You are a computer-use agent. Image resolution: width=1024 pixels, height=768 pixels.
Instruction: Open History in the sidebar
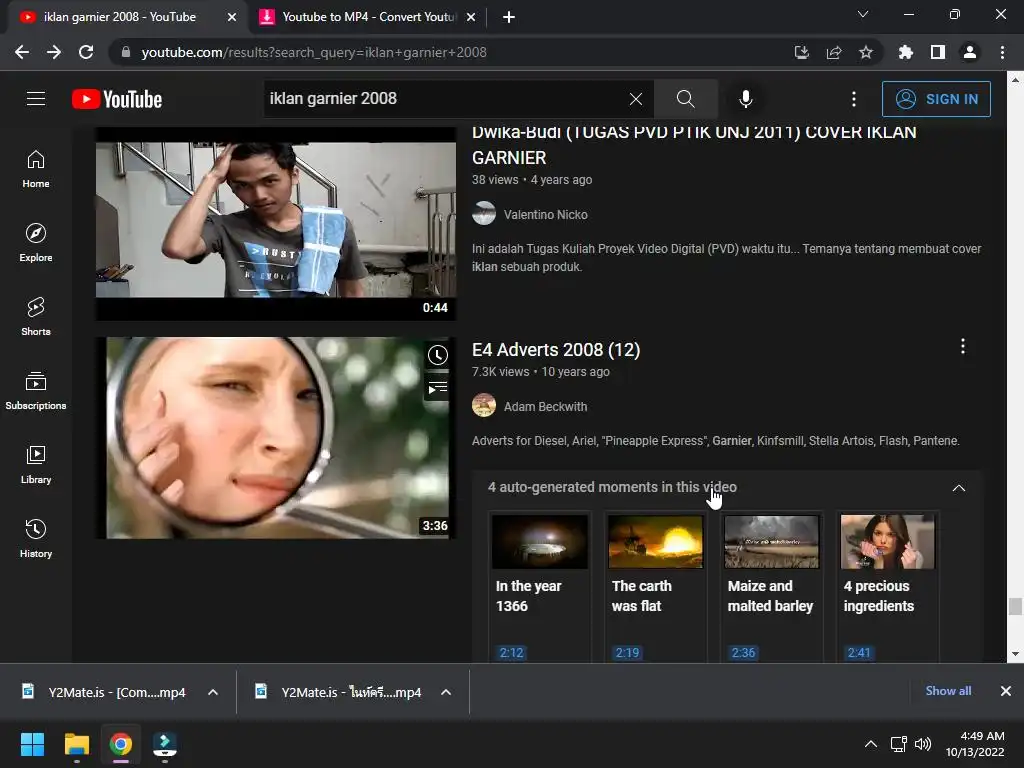tap(36, 538)
